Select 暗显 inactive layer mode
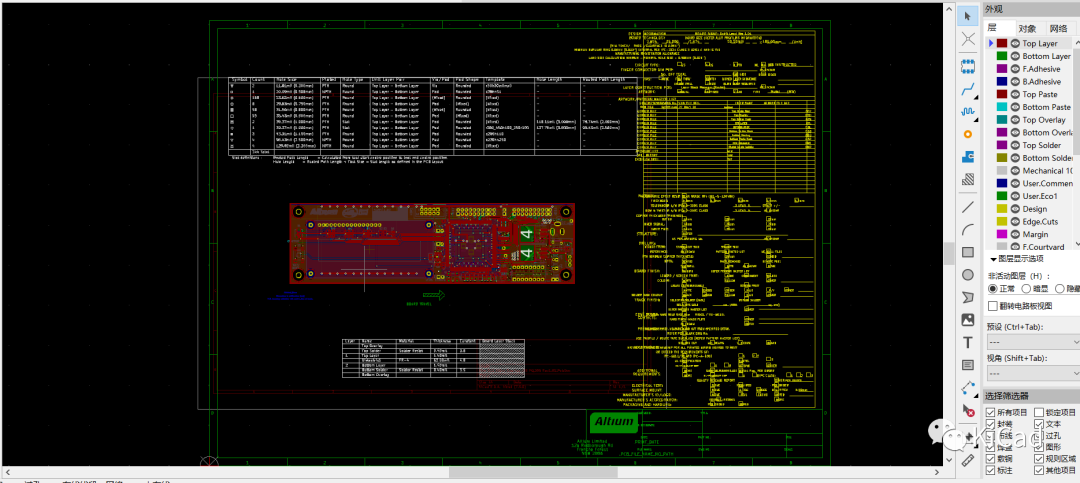The width and height of the screenshot is (1080, 483). pyautogui.click(x=1026, y=289)
